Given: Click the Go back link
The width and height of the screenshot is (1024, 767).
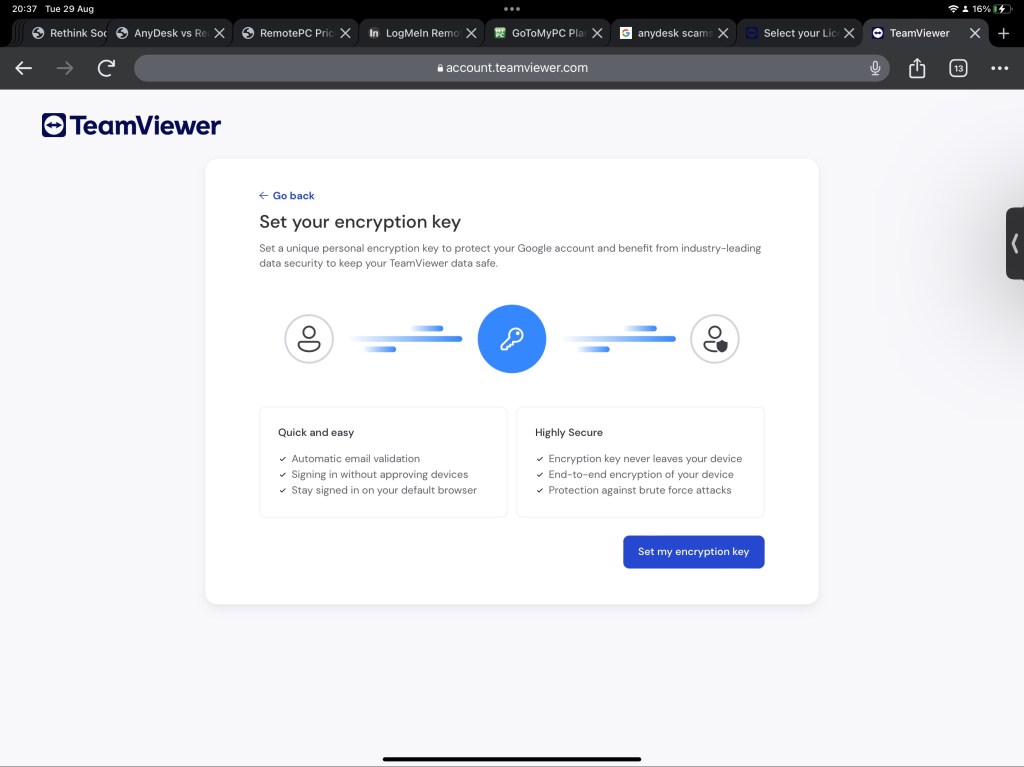Looking at the screenshot, I should click(x=287, y=195).
